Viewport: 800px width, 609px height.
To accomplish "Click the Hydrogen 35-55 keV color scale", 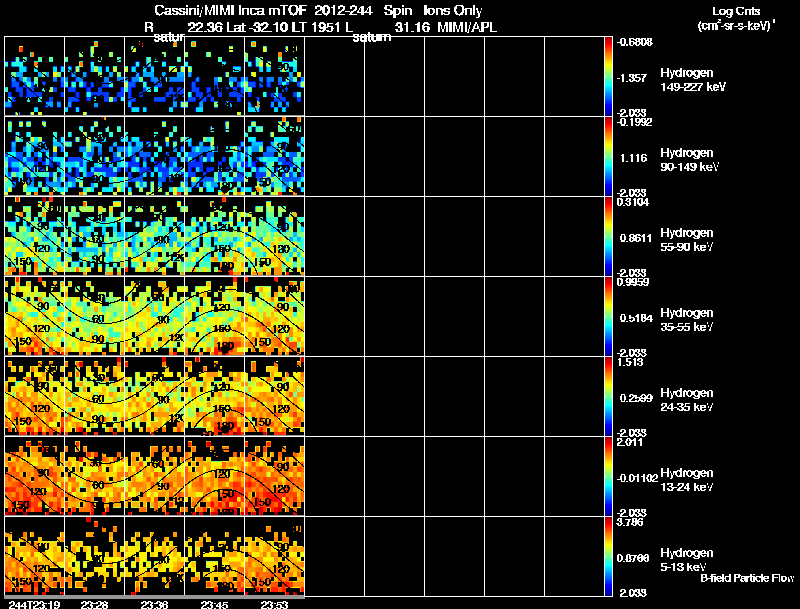I will click(608, 316).
